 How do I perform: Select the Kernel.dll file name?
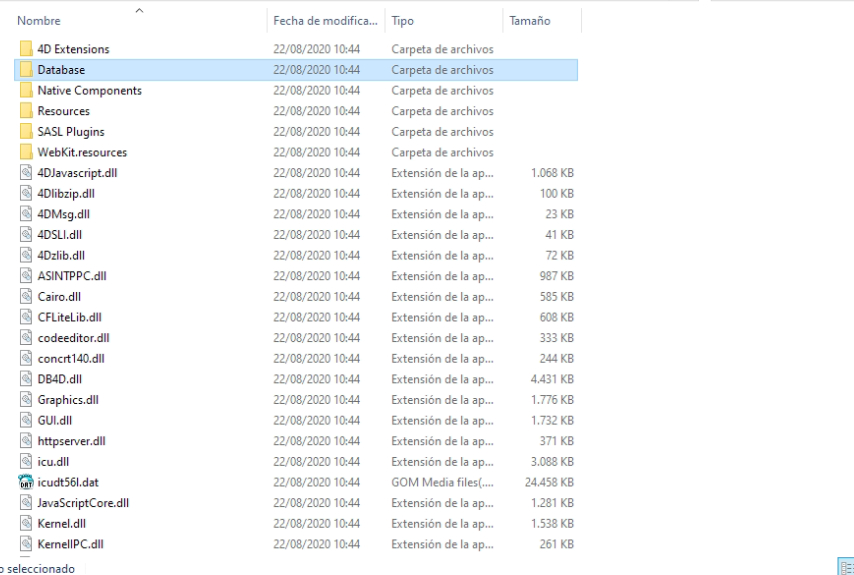[x=62, y=524]
